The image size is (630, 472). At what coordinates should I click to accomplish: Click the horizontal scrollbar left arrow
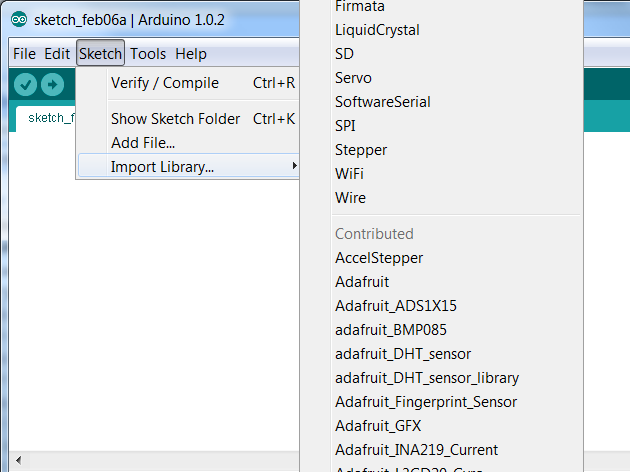[x=18, y=460]
